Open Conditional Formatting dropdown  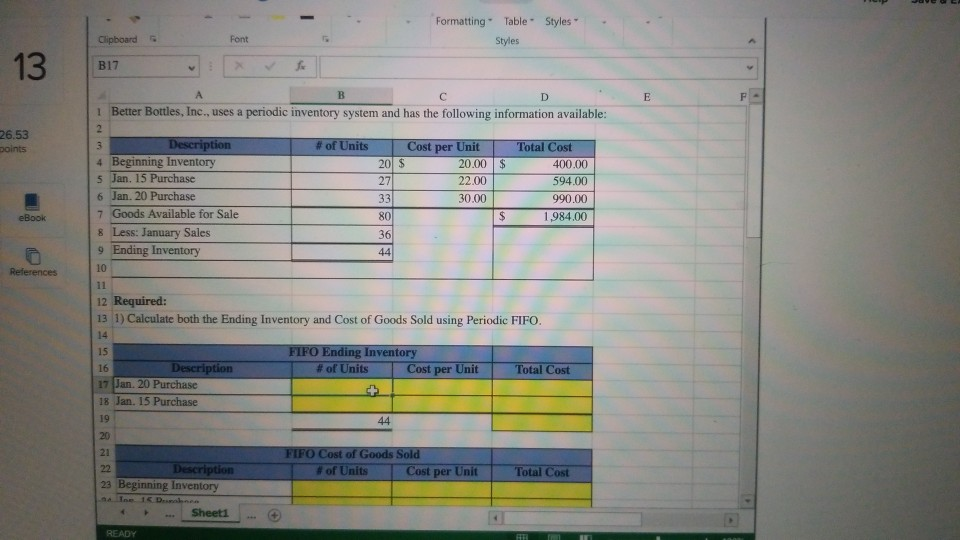click(x=463, y=21)
